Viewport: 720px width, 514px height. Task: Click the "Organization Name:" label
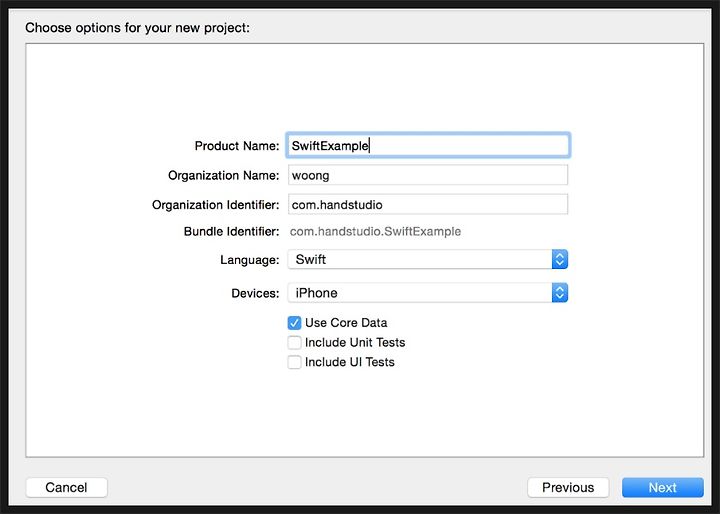click(224, 175)
